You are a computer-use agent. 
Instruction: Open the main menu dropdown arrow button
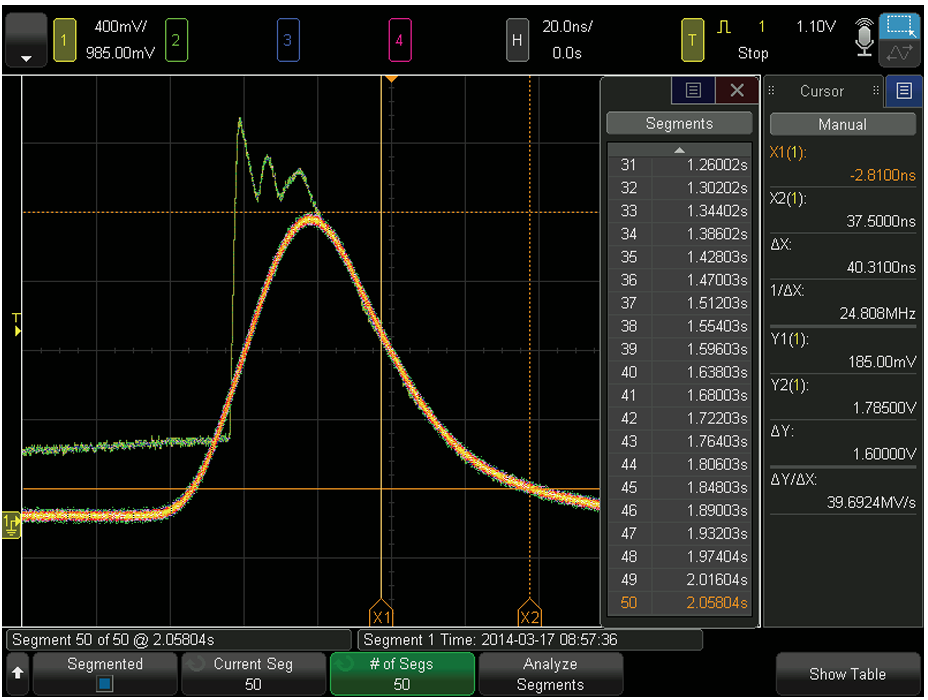(26, 40)
